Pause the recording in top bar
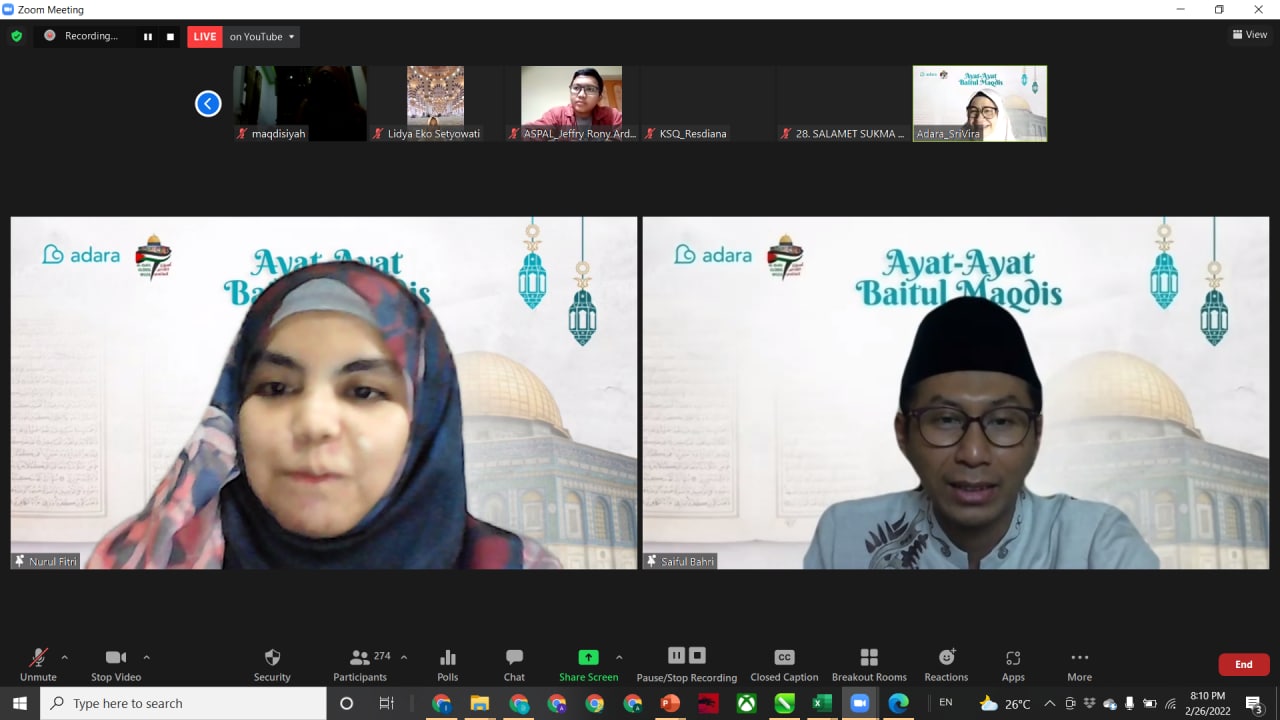Screen dimensions: 1280x720 tap(148, 37)
